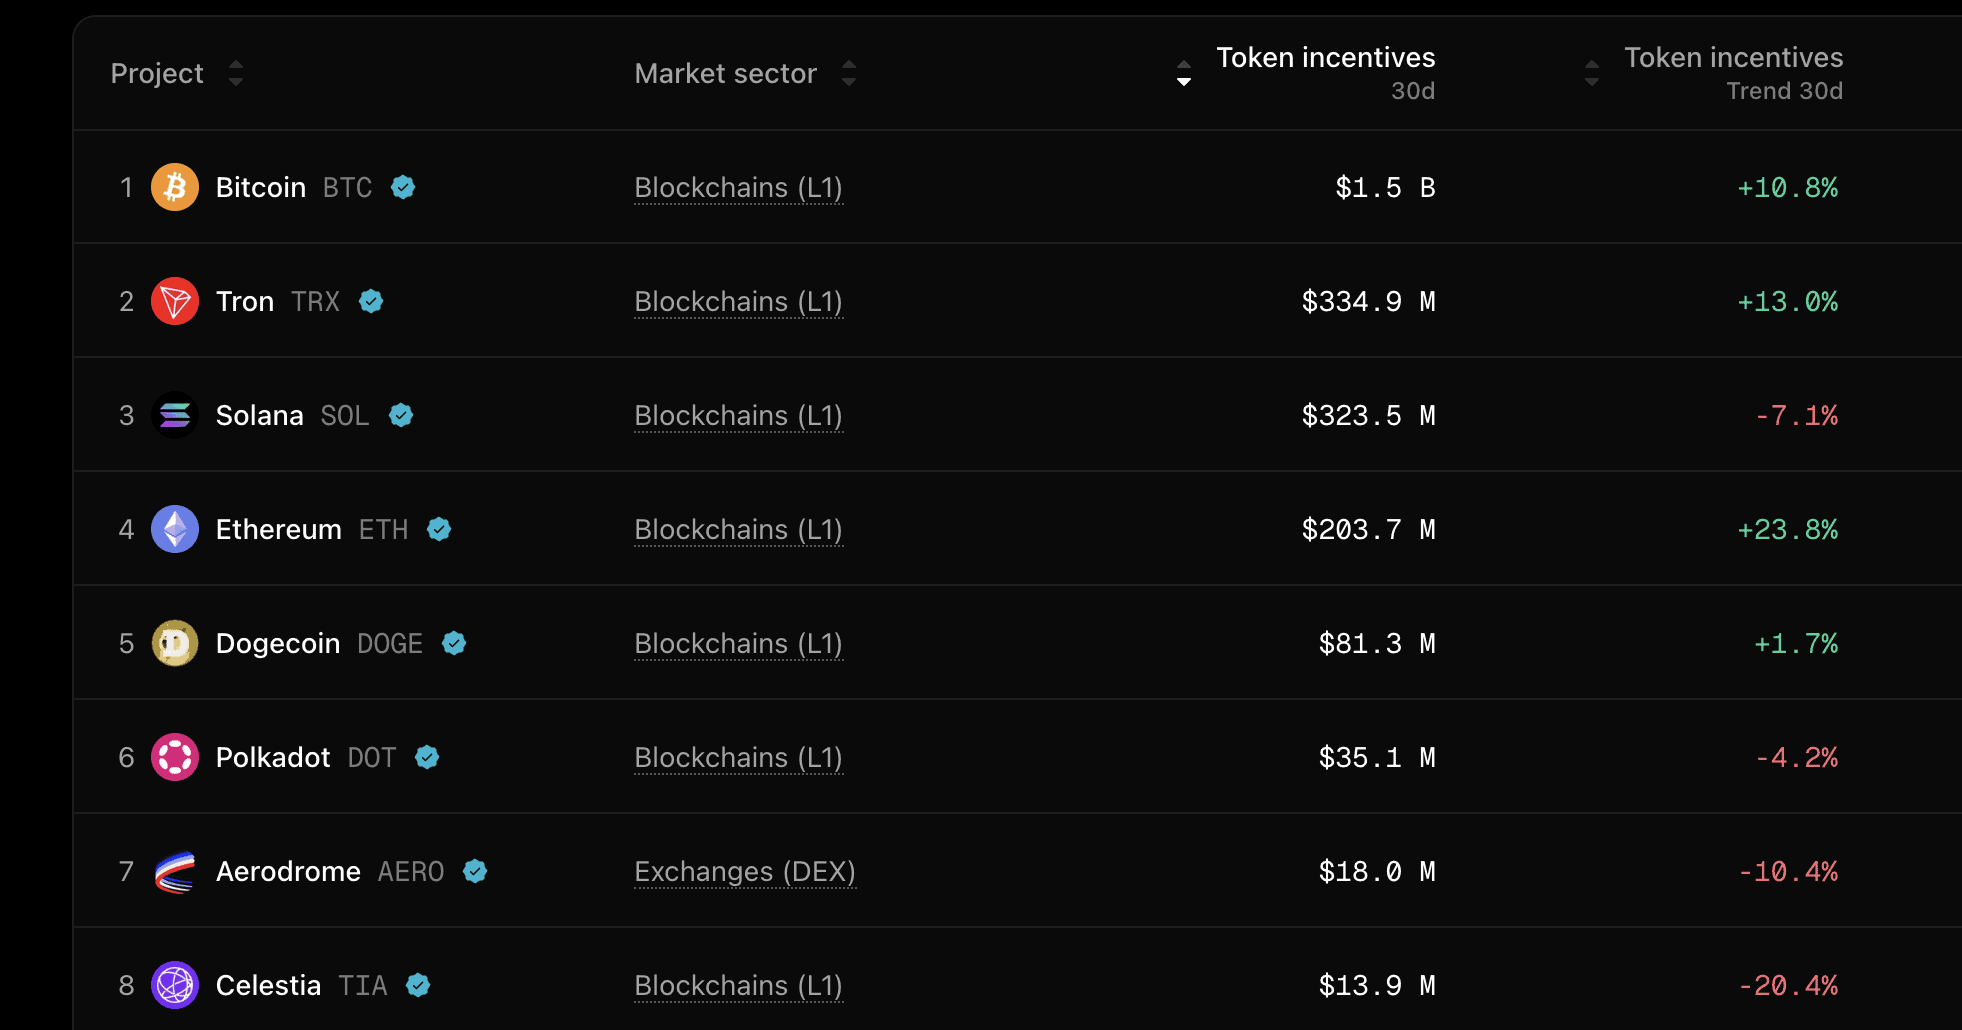Open the Solana project name link
This screenshot has height=1030, width=1962.
259,415
